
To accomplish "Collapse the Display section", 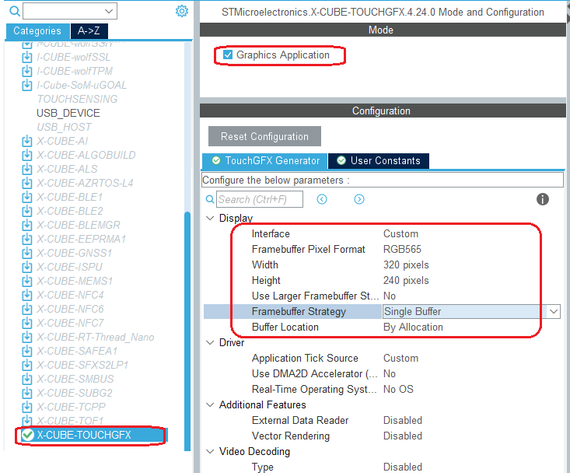I will [x=210, y=218].
